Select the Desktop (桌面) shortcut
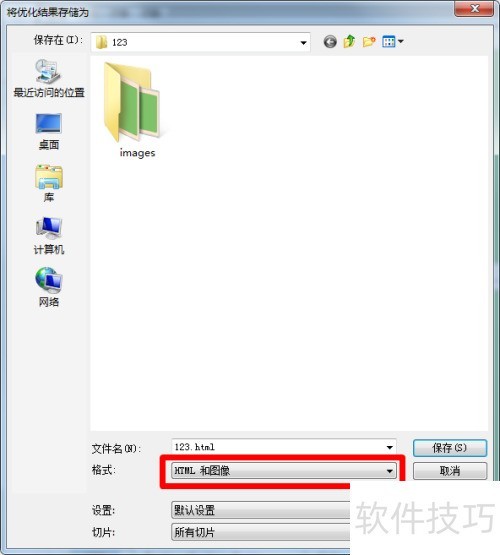The height and width of the screenshot is (555, 500). pyautogui.click(x=49, y=132)
